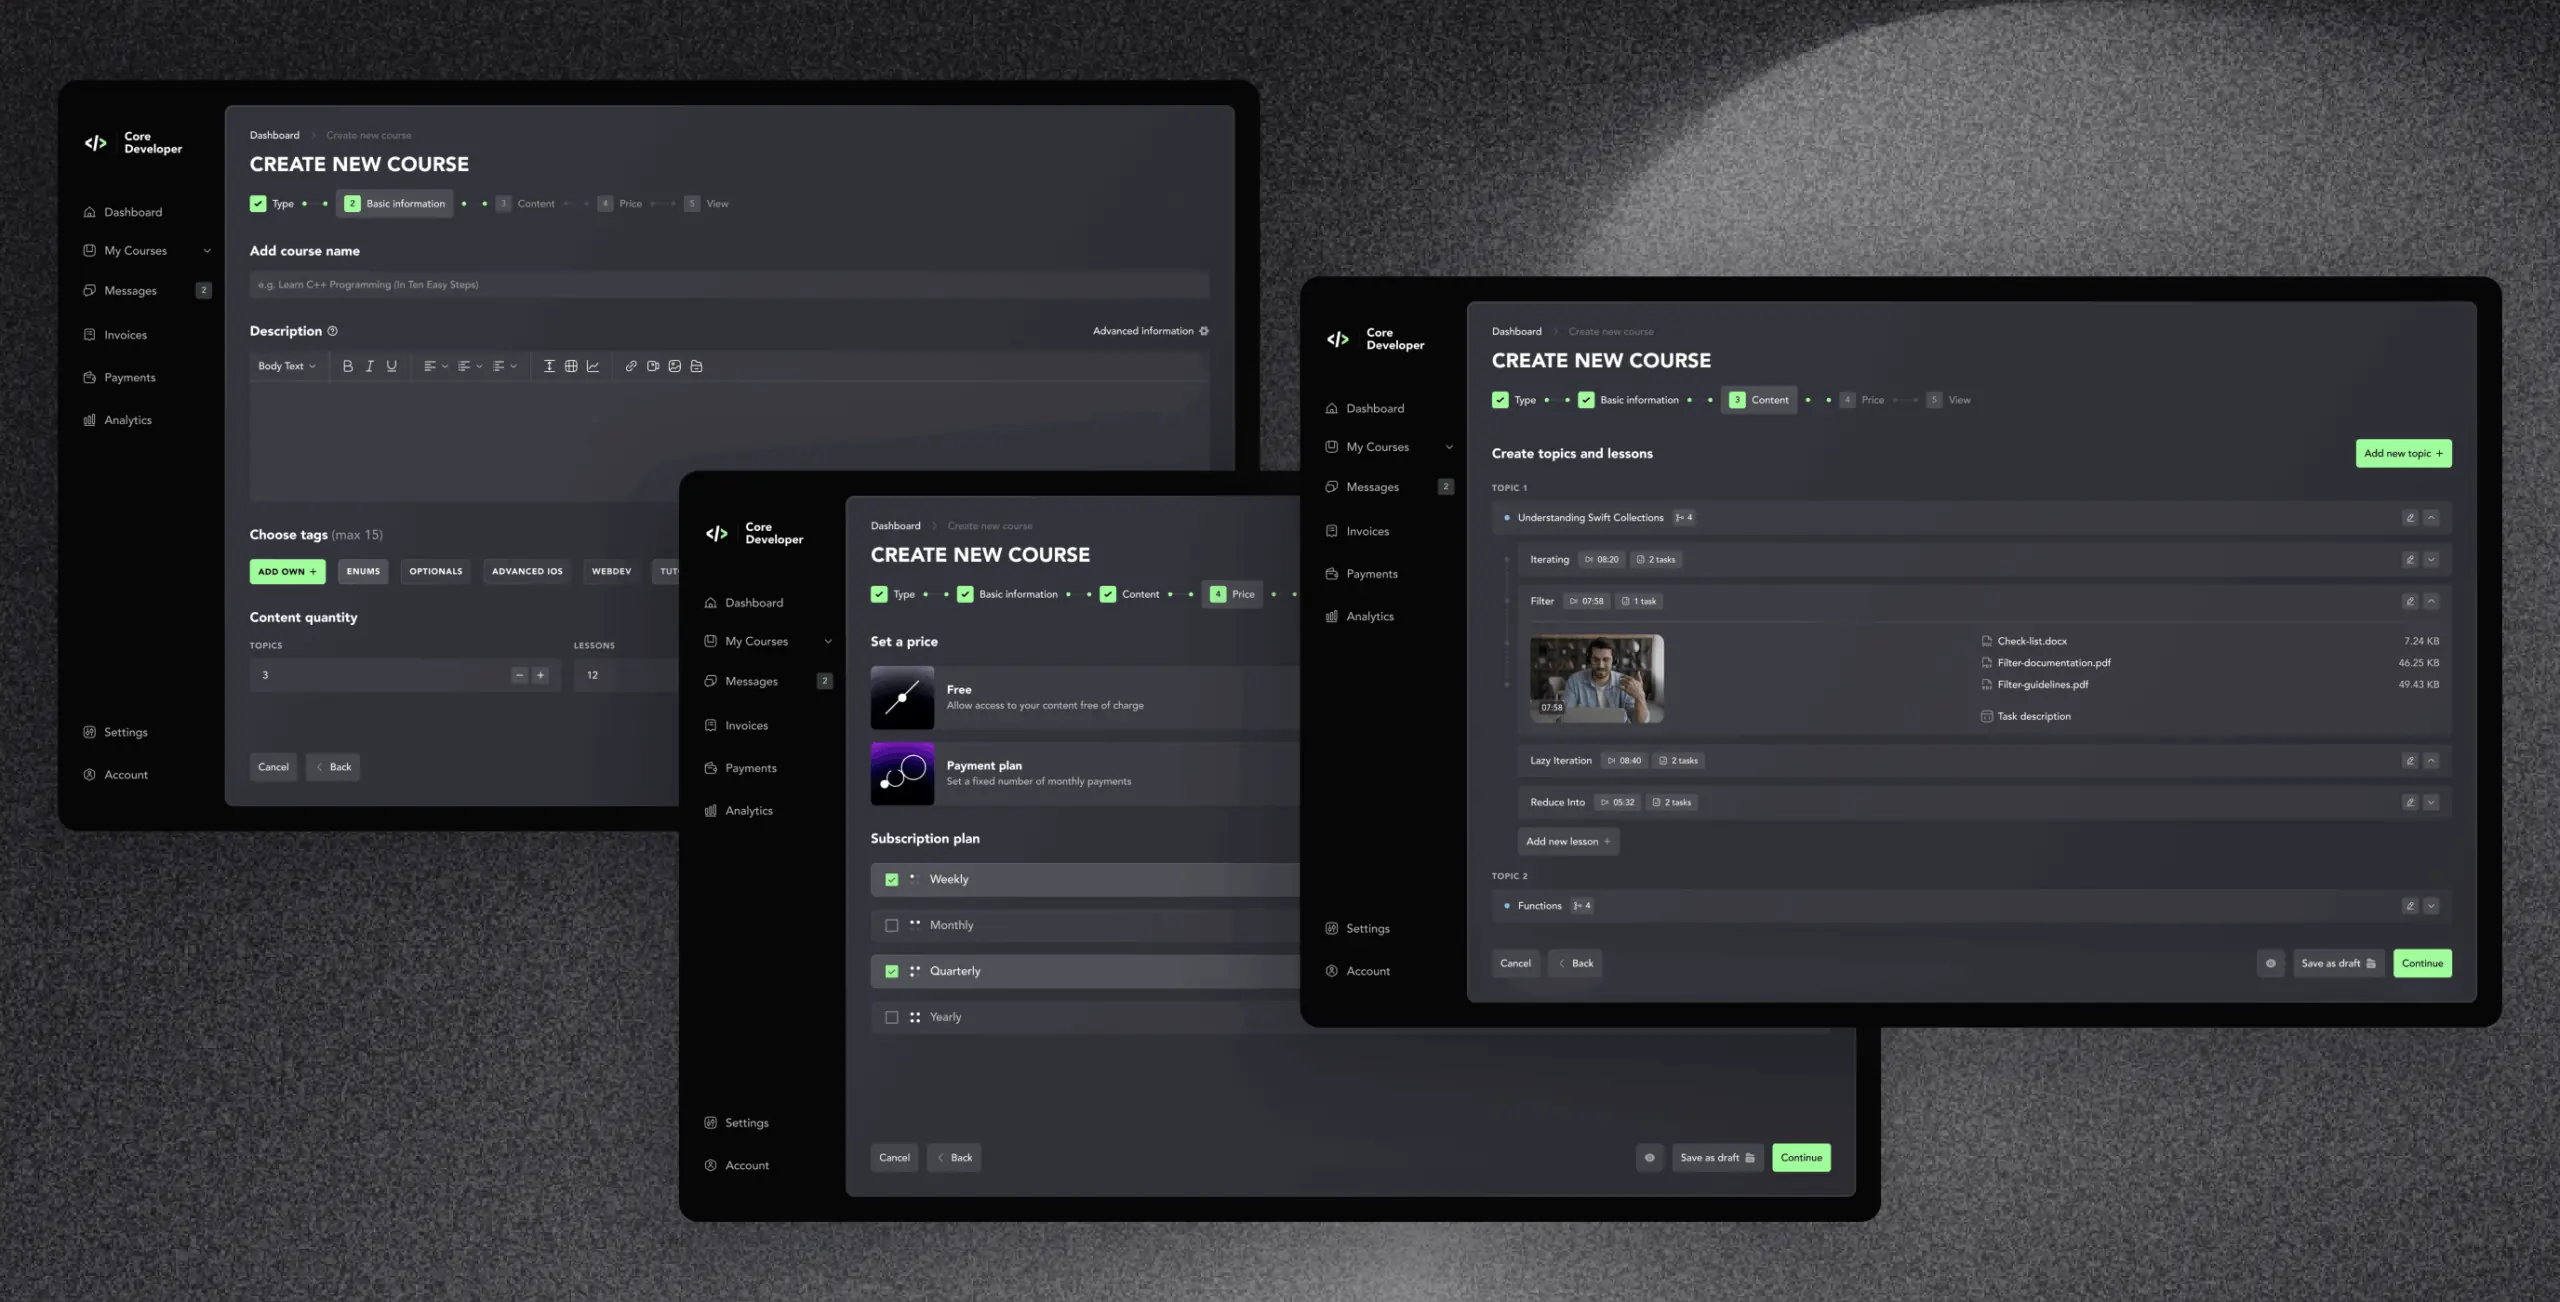Image resolution: width=2560 pixels, height=1302 pixels.
Task: Click the italic formatting icon
Action: click(369, 366)
